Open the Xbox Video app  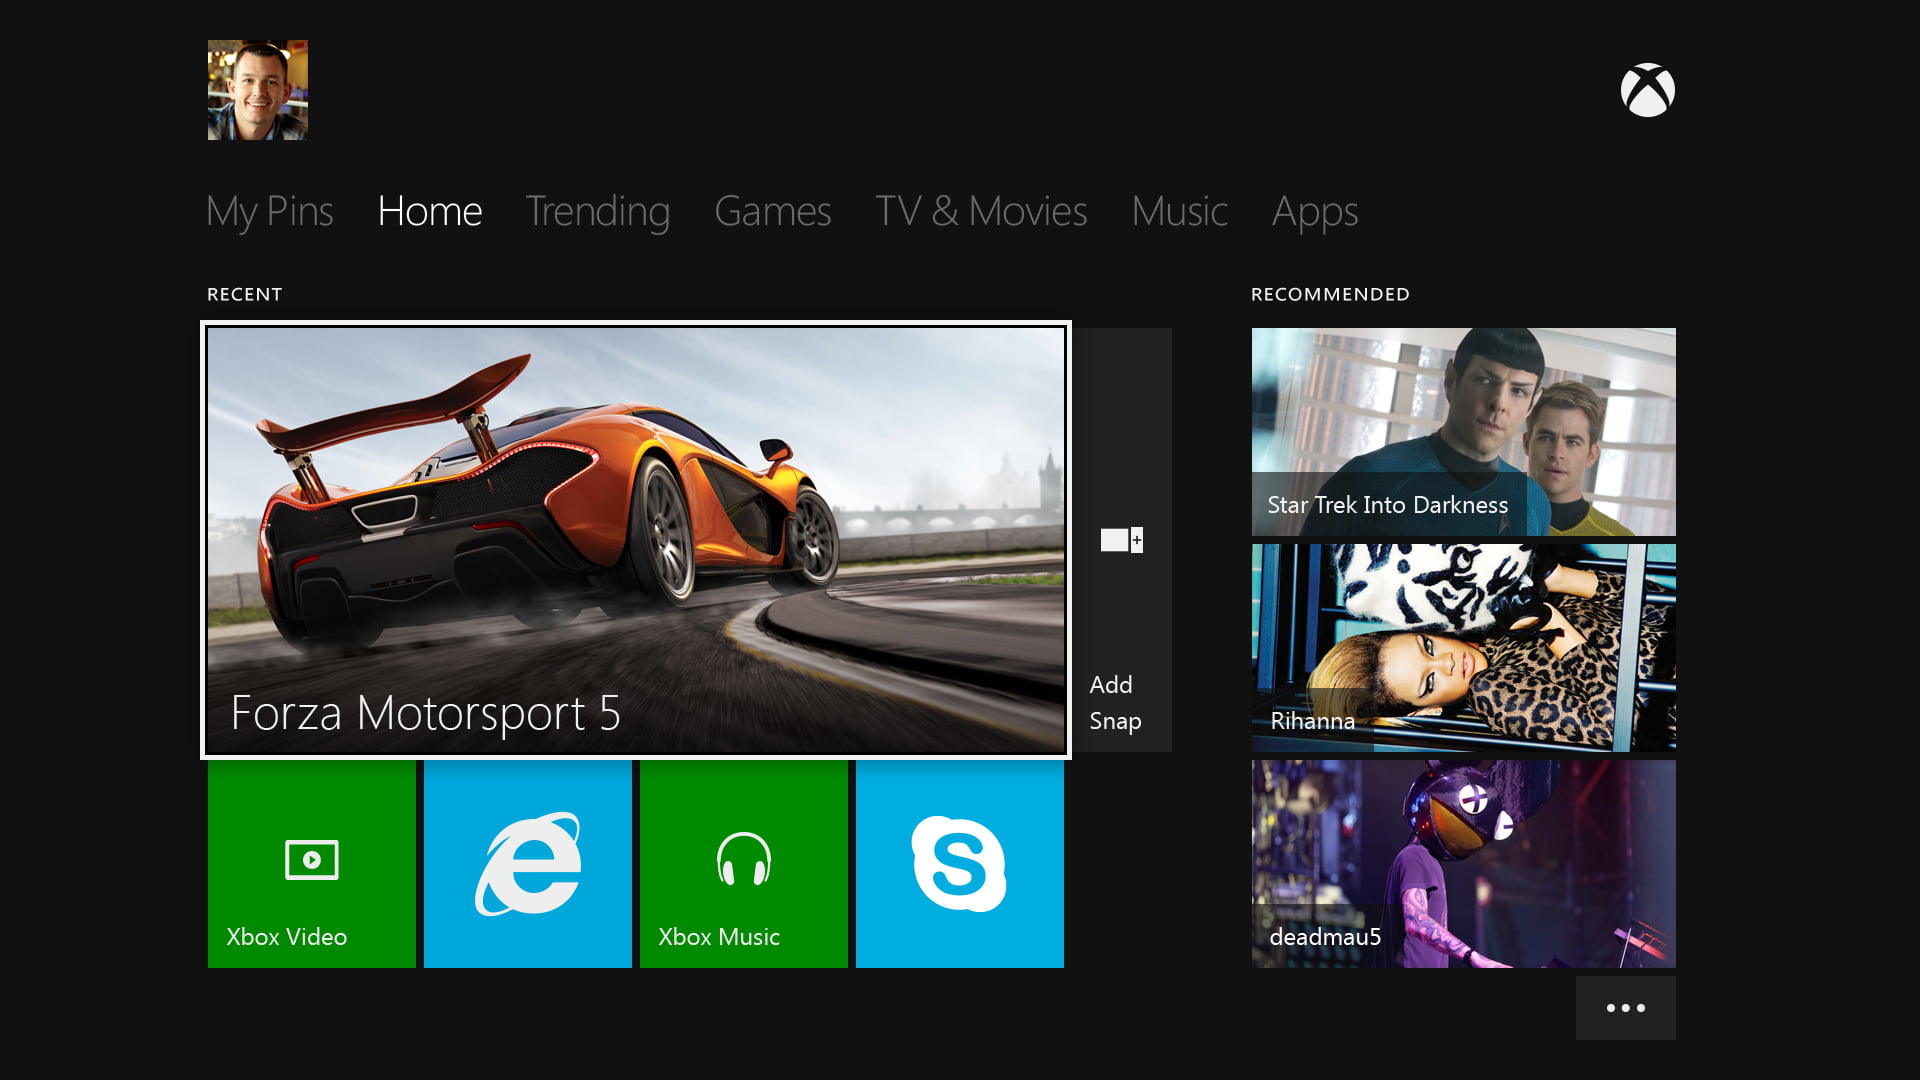pos(311,863)
